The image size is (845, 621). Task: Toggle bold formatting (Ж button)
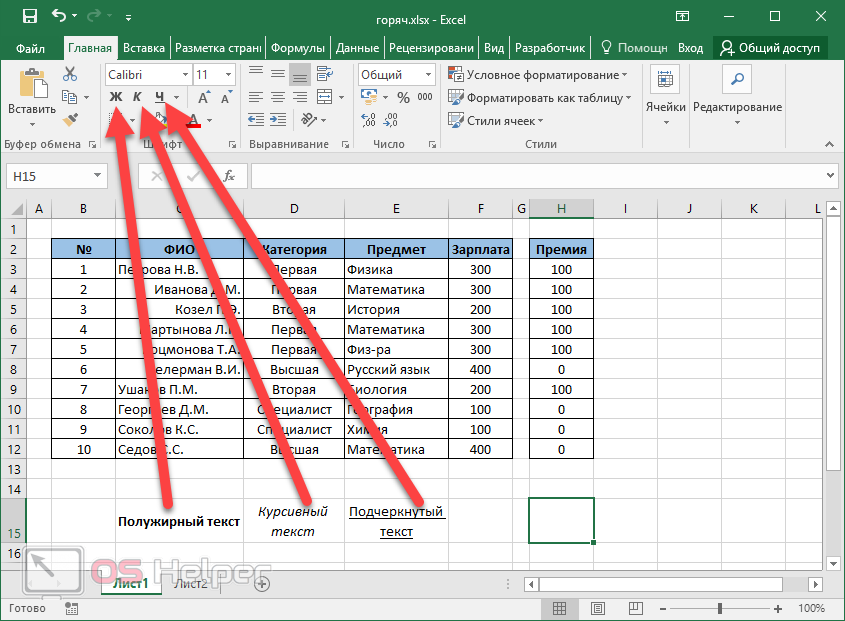(115, 97)
